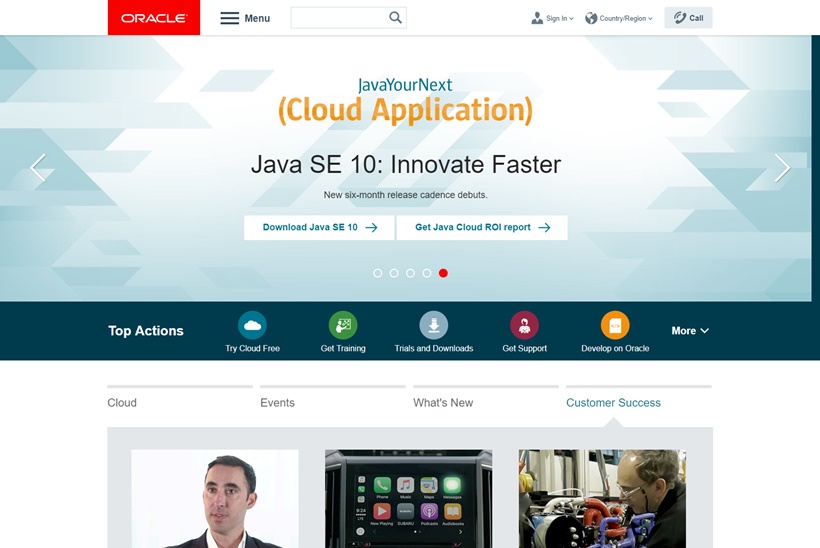Open the Get Training link text

pyautogui.click(x=343, y=348)
